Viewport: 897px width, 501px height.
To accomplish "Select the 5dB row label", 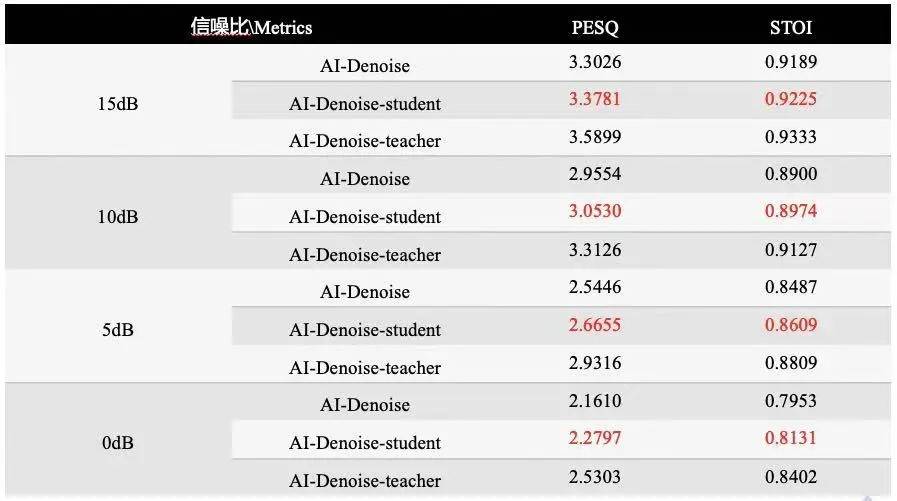I will click(x=119, y=330).
